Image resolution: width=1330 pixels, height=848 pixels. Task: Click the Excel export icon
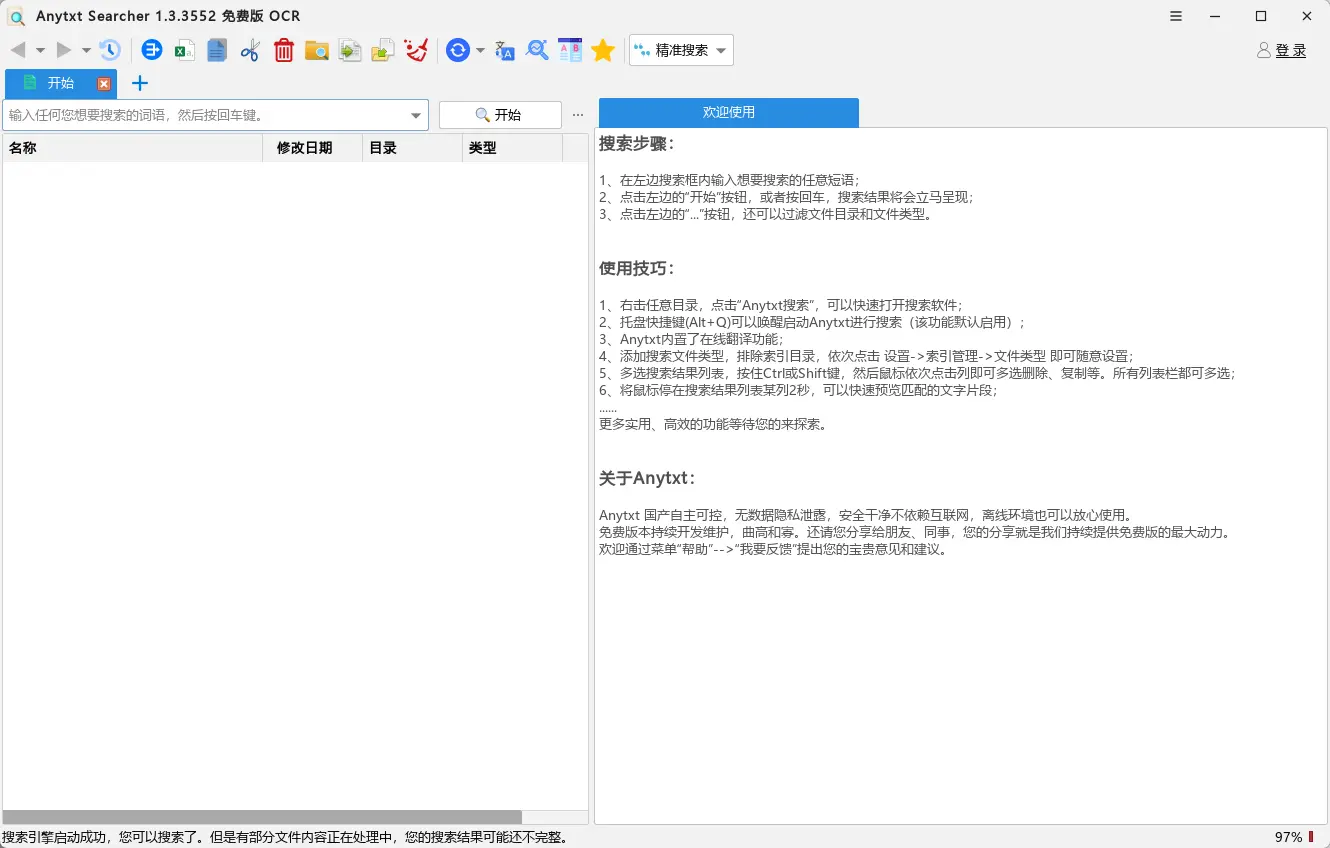(184, 50)
